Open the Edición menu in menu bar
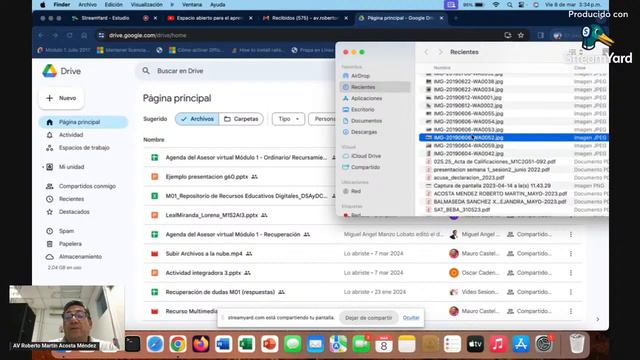The image size is (640, 360). 113,5
